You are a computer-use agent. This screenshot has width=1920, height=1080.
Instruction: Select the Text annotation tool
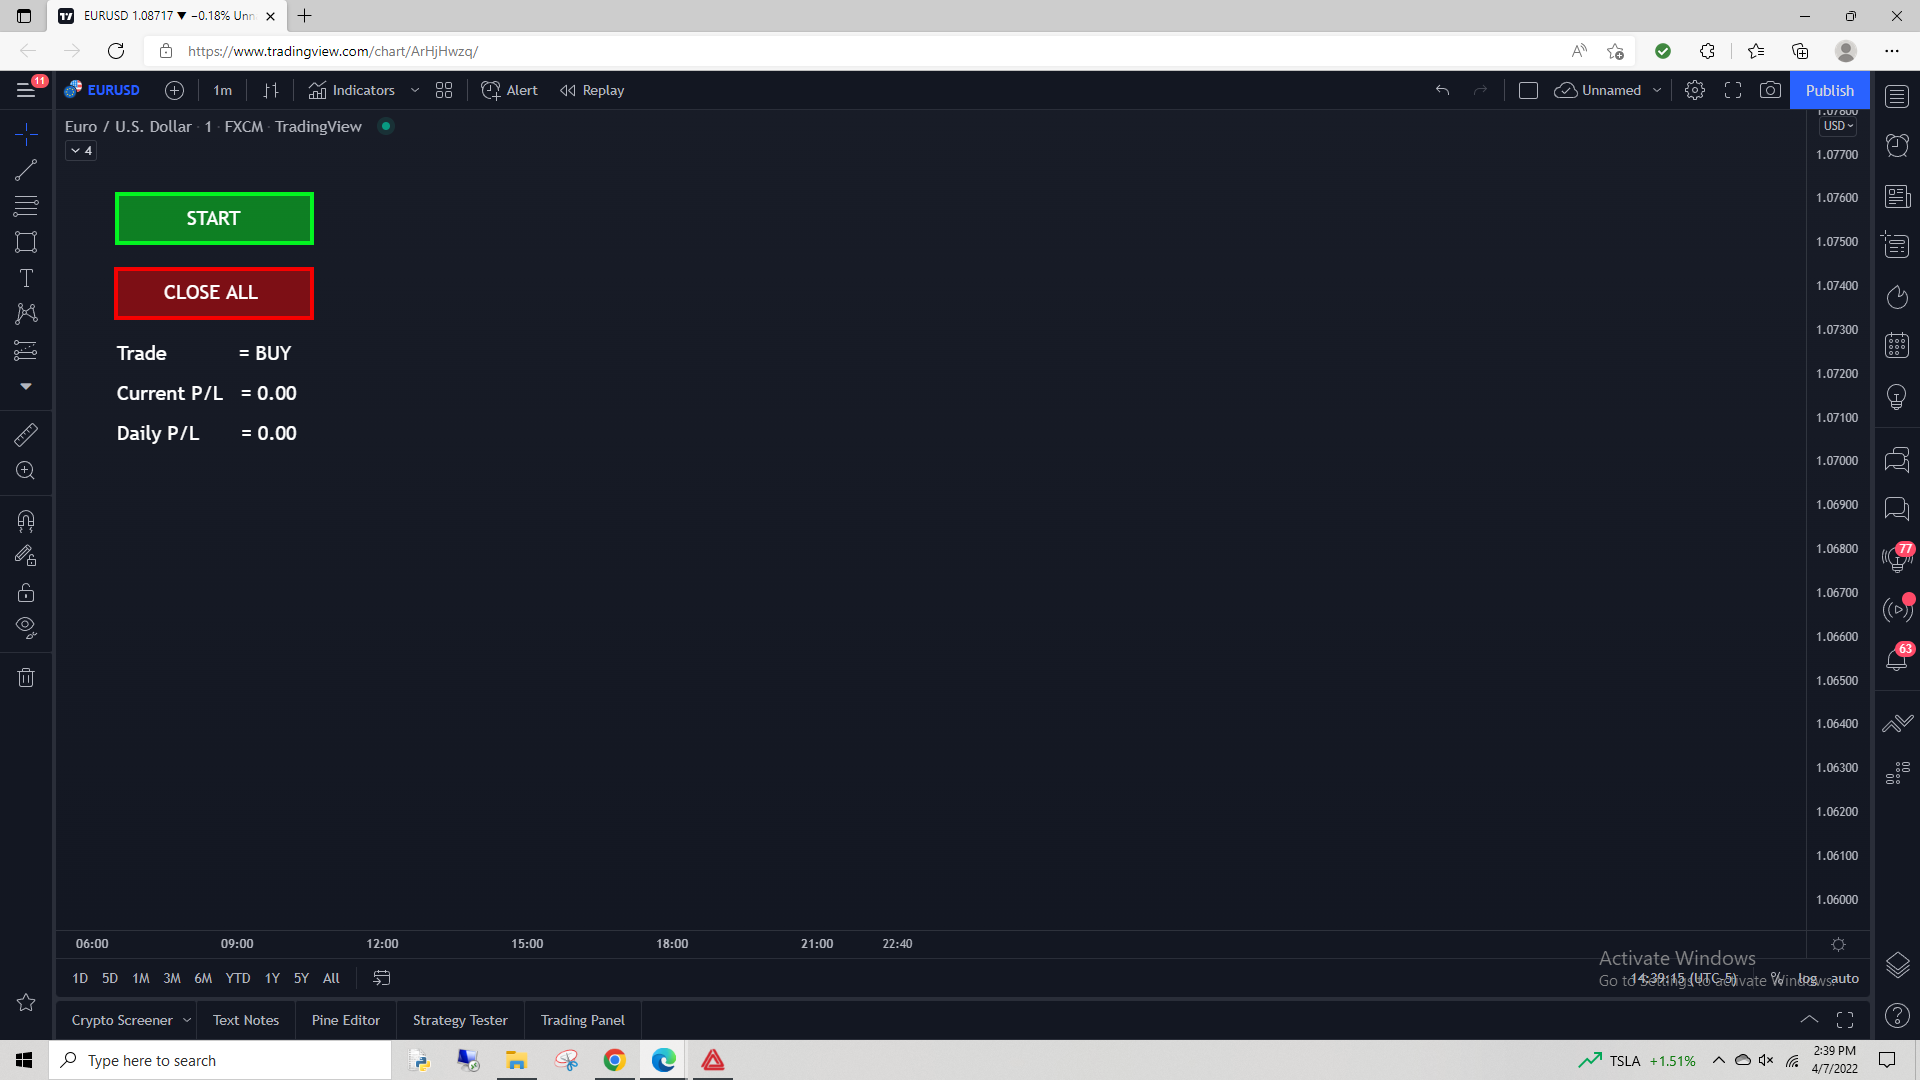pyautogui.click(x=26, y=278)
